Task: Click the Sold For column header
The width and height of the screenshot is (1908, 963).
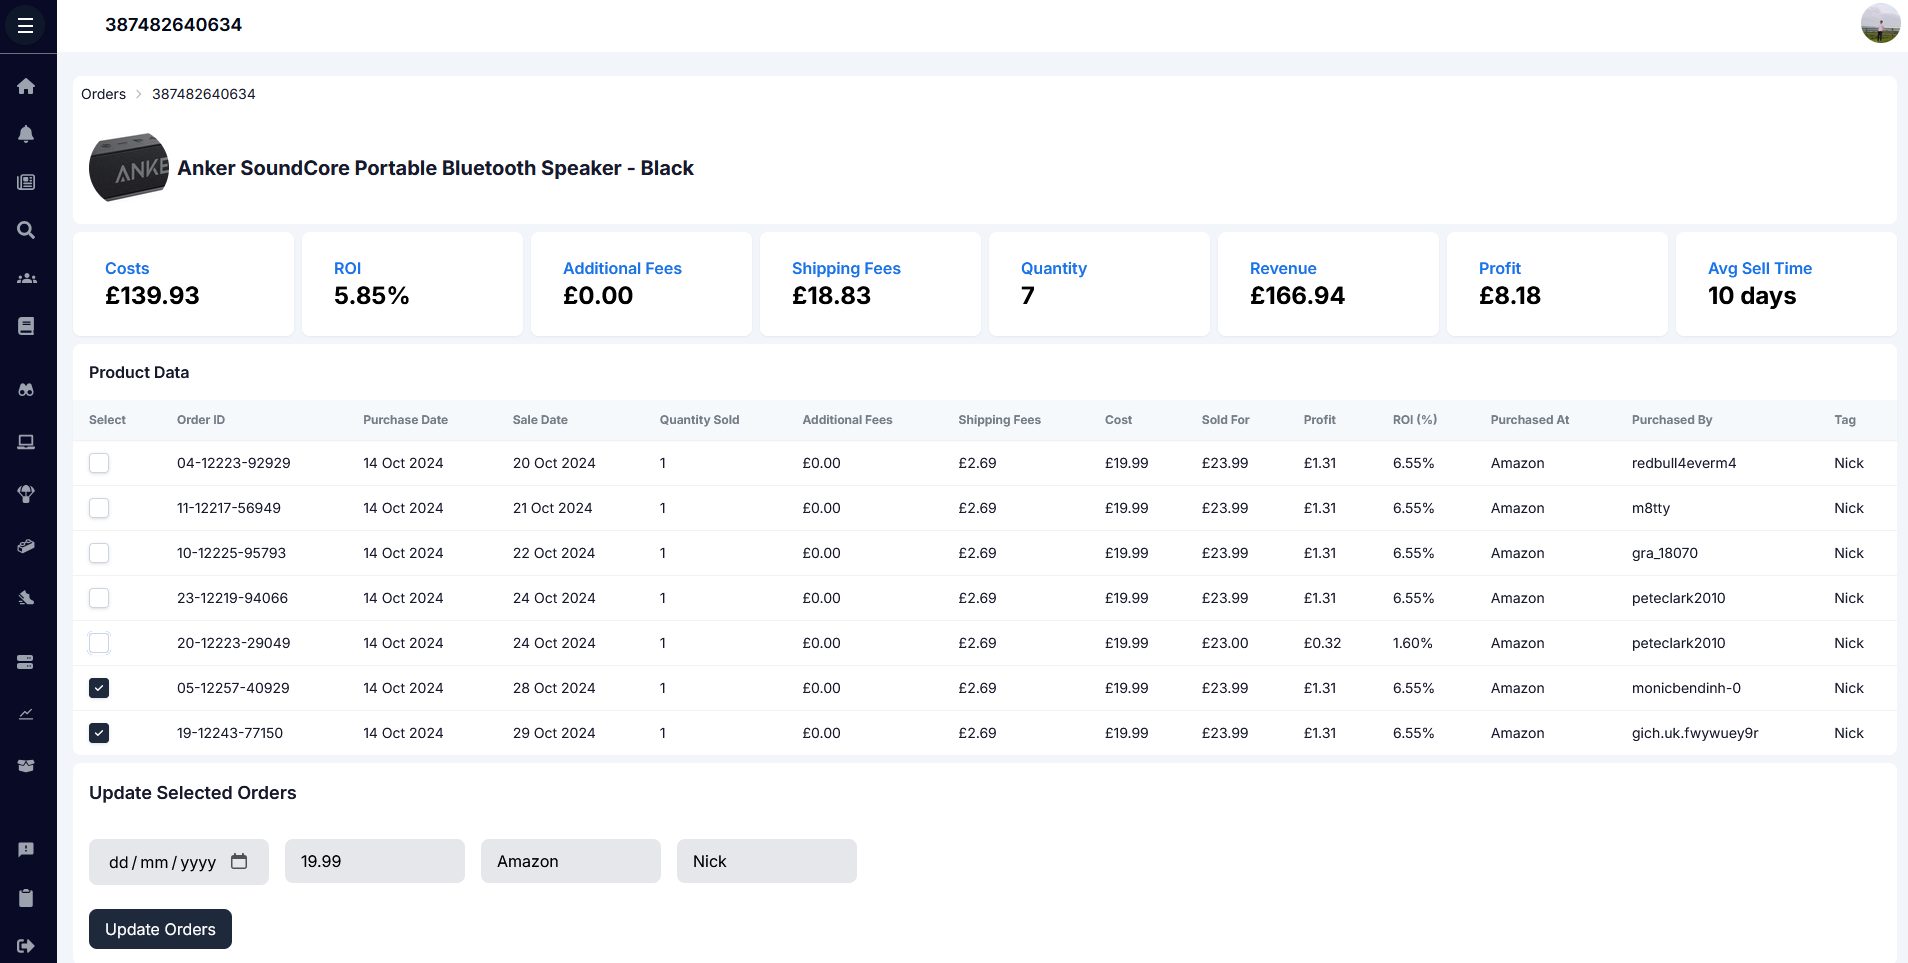Action: (x=1225, y=420)
